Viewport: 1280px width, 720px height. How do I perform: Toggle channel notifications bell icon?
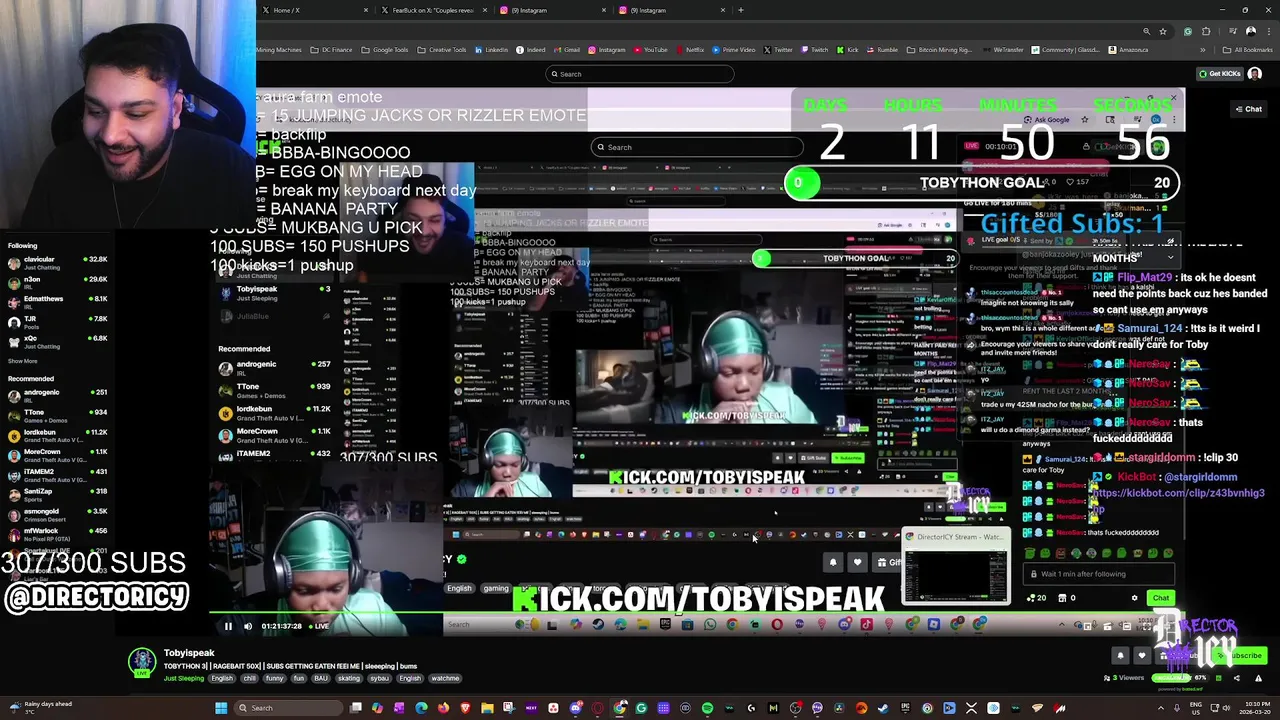pos(1120,656)
